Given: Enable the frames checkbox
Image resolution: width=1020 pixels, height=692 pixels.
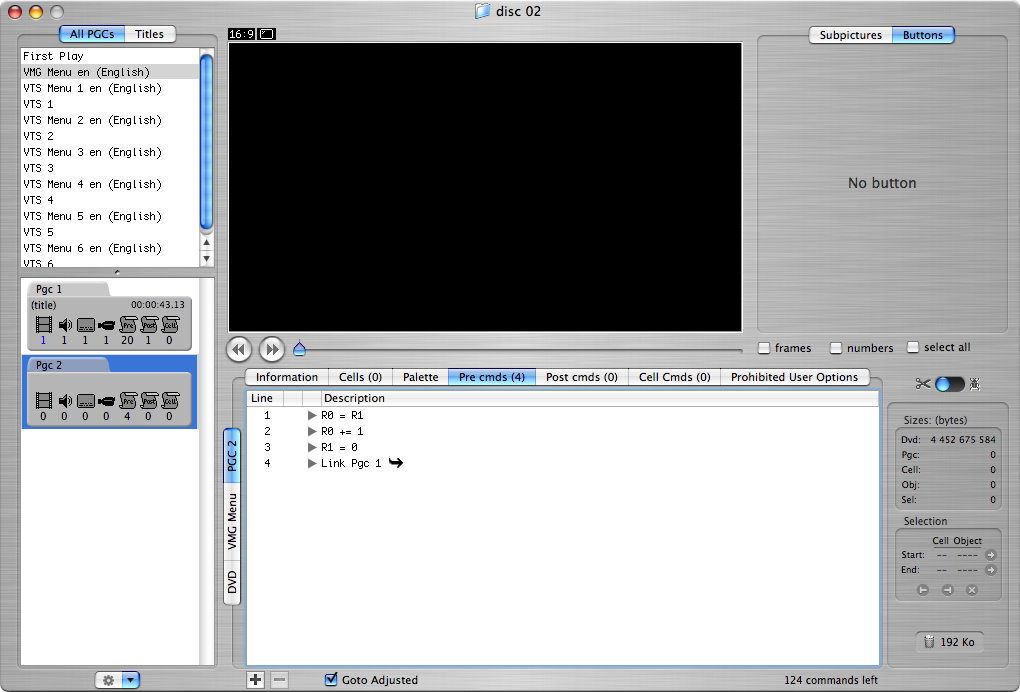Looking at the screenshot, I should [764, 348].
